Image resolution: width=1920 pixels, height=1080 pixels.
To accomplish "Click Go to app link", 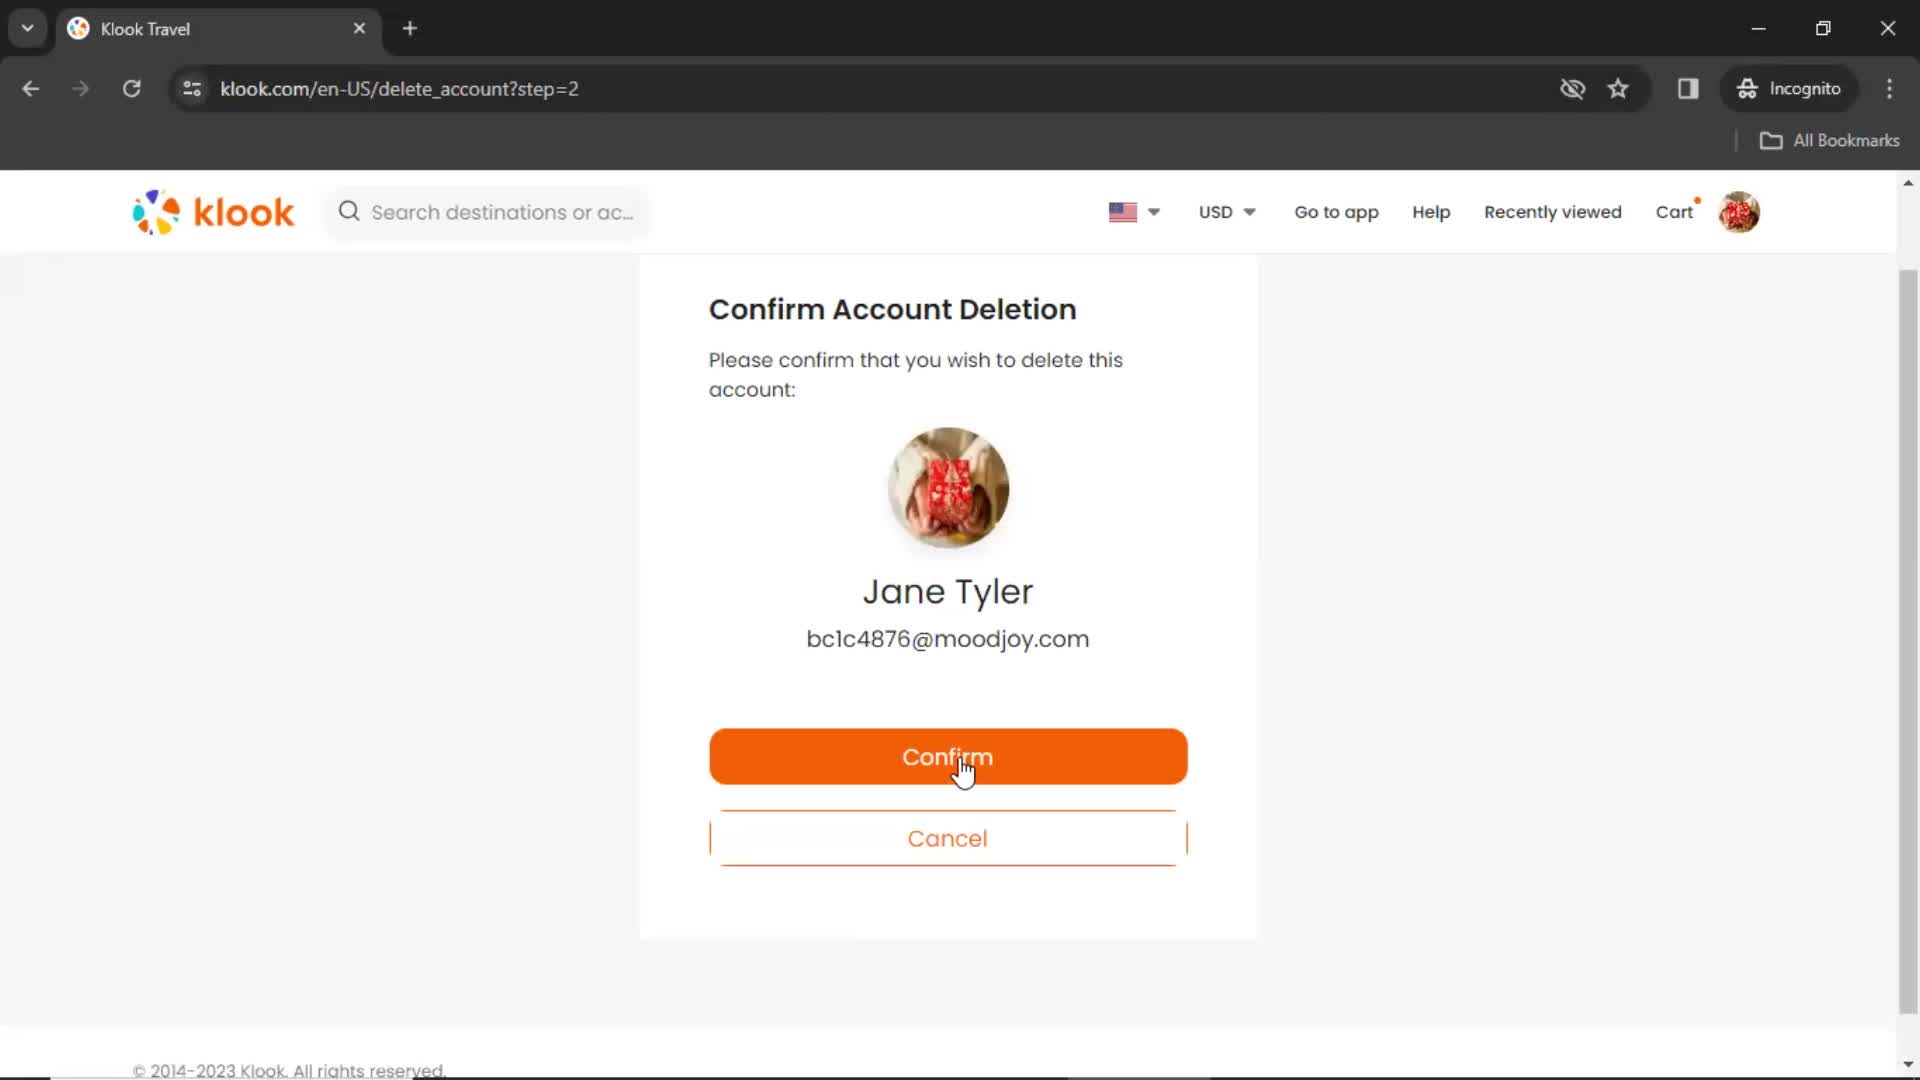I will click(x=1336, y=211).
